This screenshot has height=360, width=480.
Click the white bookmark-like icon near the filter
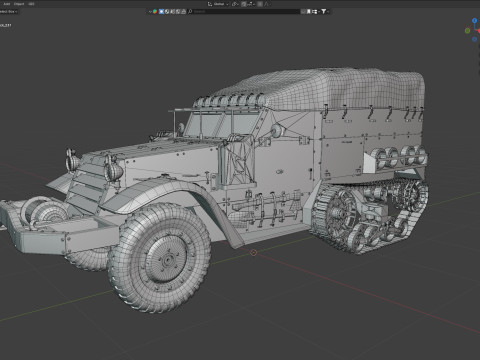tap(309, 11)
